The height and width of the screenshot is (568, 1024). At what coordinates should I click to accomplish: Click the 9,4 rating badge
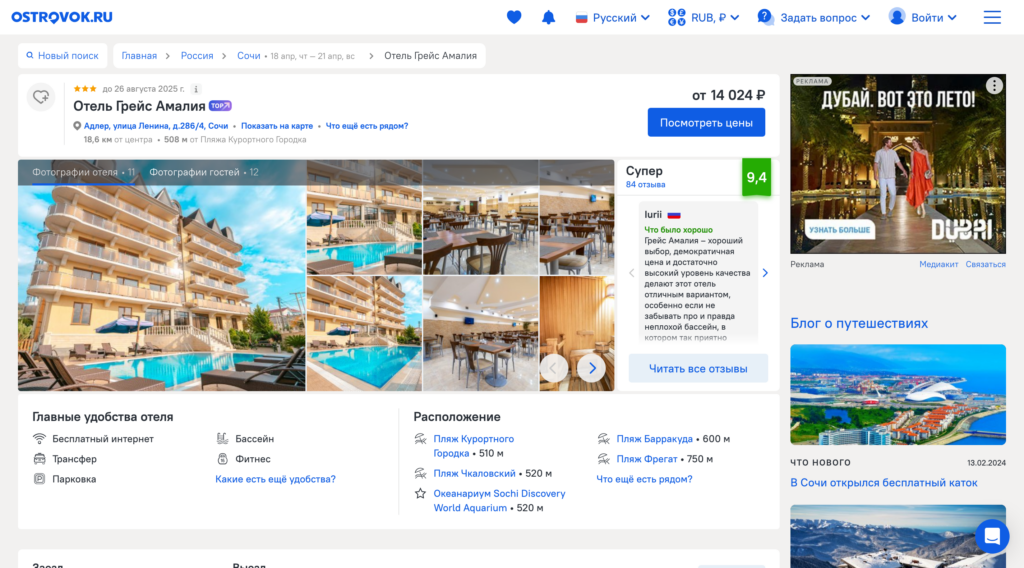click(x=756, y=178)
